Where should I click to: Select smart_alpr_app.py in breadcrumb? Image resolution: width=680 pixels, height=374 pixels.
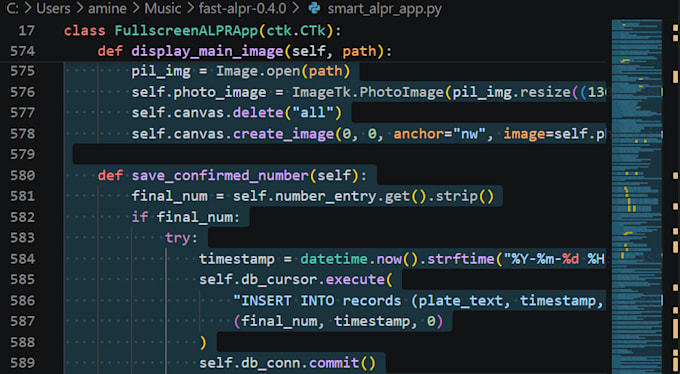(x=384, y=9)
